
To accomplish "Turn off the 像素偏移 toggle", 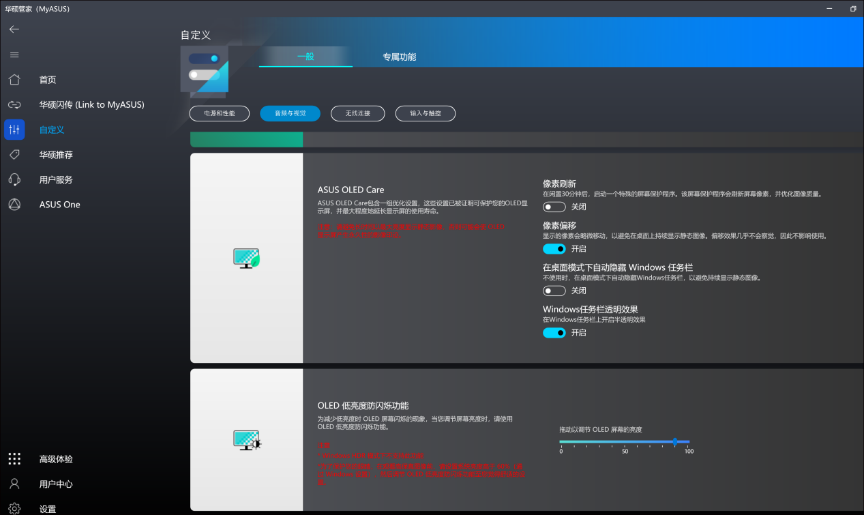I will (554, 249).
